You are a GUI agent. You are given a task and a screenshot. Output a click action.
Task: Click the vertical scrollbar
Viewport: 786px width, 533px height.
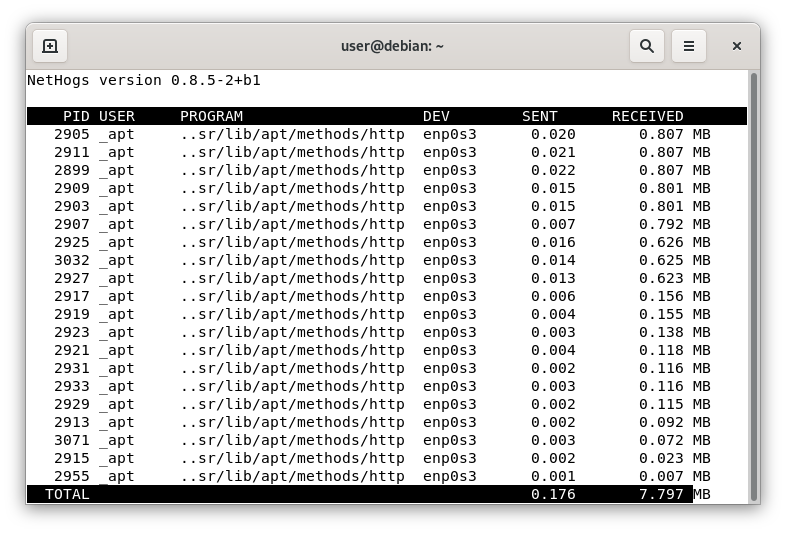pyautogui.click(x=753, y=287)
